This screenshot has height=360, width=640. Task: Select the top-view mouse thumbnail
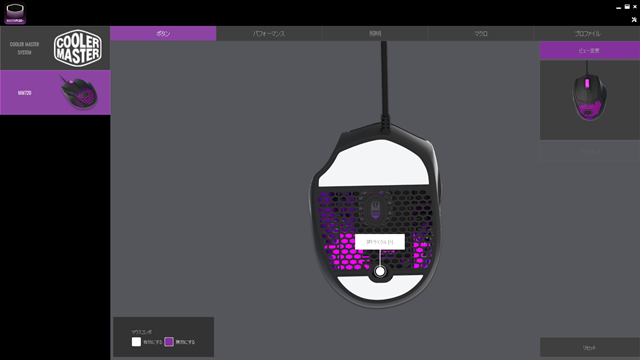point(589,100)
